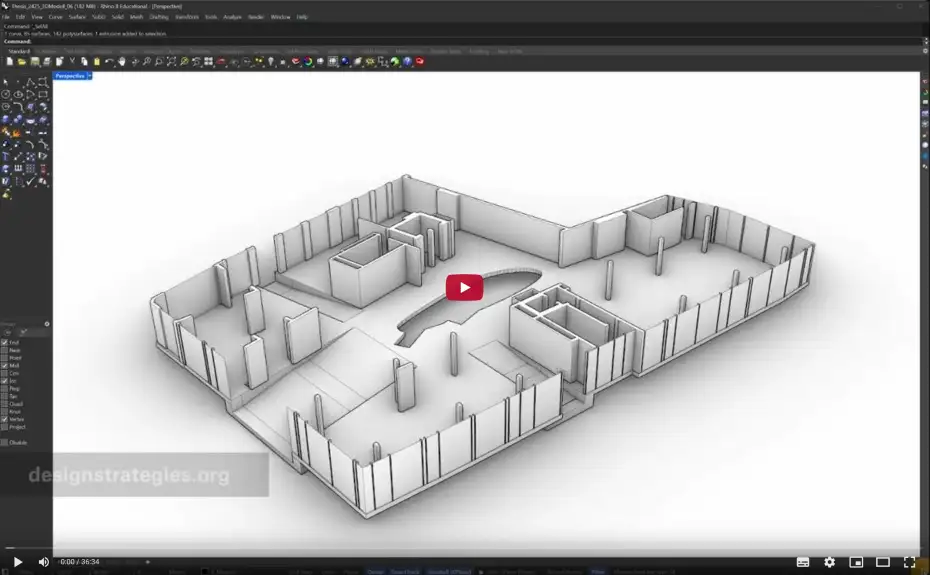Click the Save icon in Standard toolbar
The image size is (930, 575).
tap(34, 61)
